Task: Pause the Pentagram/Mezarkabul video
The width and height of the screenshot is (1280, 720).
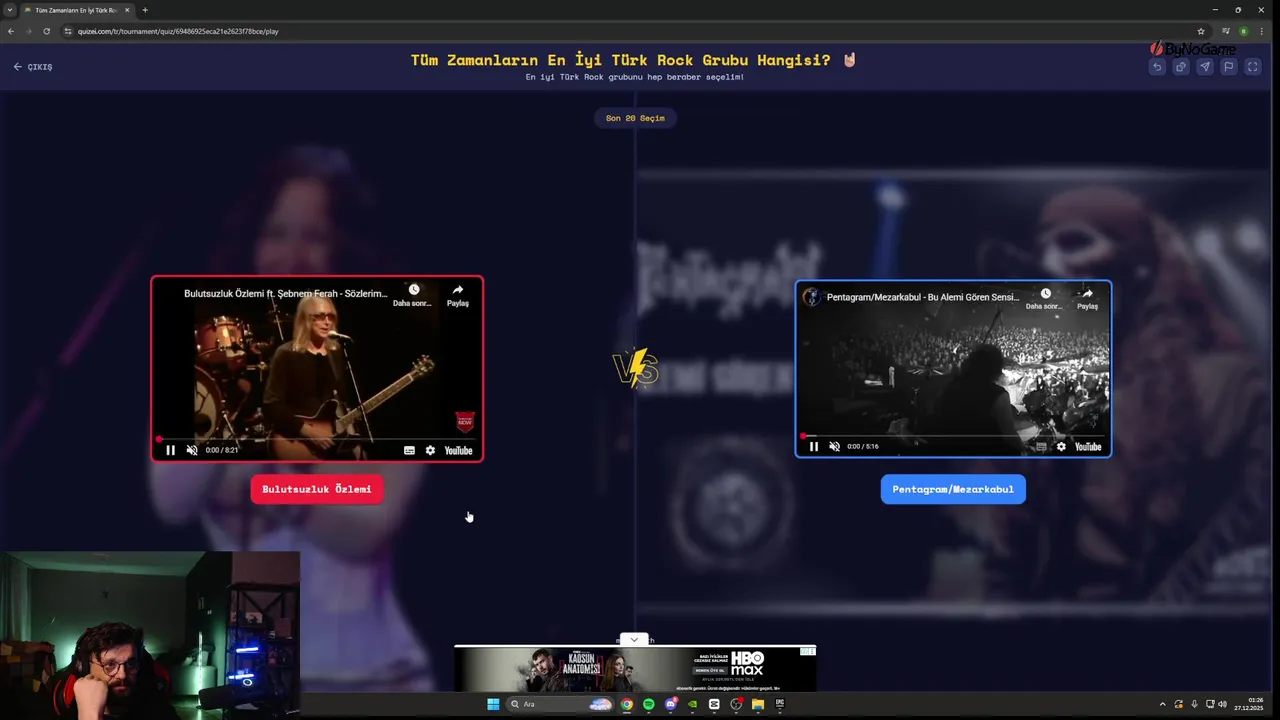Action: click(813, 446)
